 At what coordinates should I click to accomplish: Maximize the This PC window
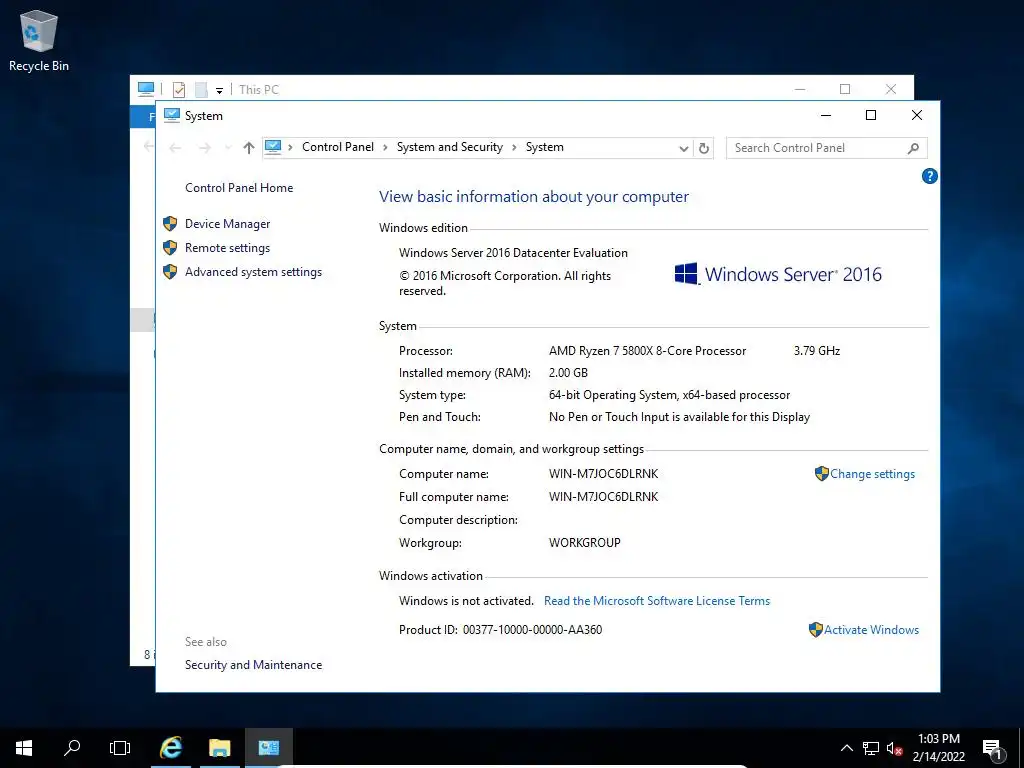click(845, 89)
